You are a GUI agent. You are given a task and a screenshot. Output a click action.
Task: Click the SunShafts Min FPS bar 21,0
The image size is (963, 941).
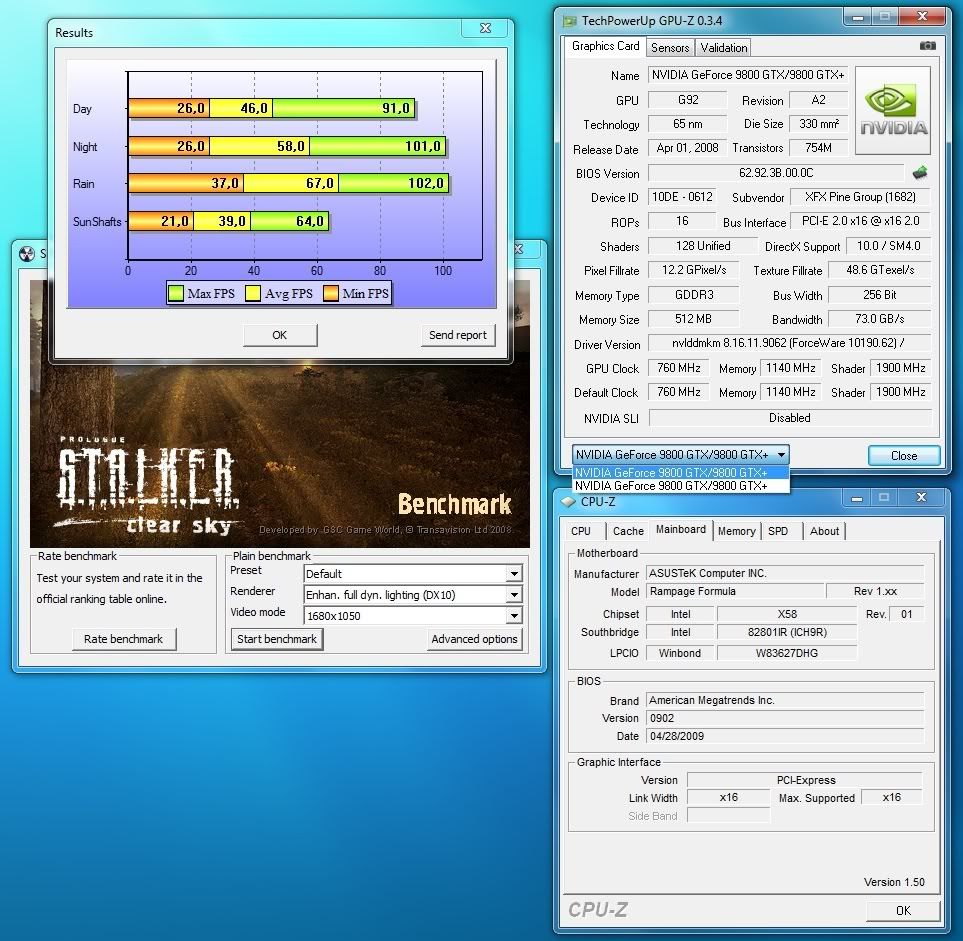[x=161, y=221]
